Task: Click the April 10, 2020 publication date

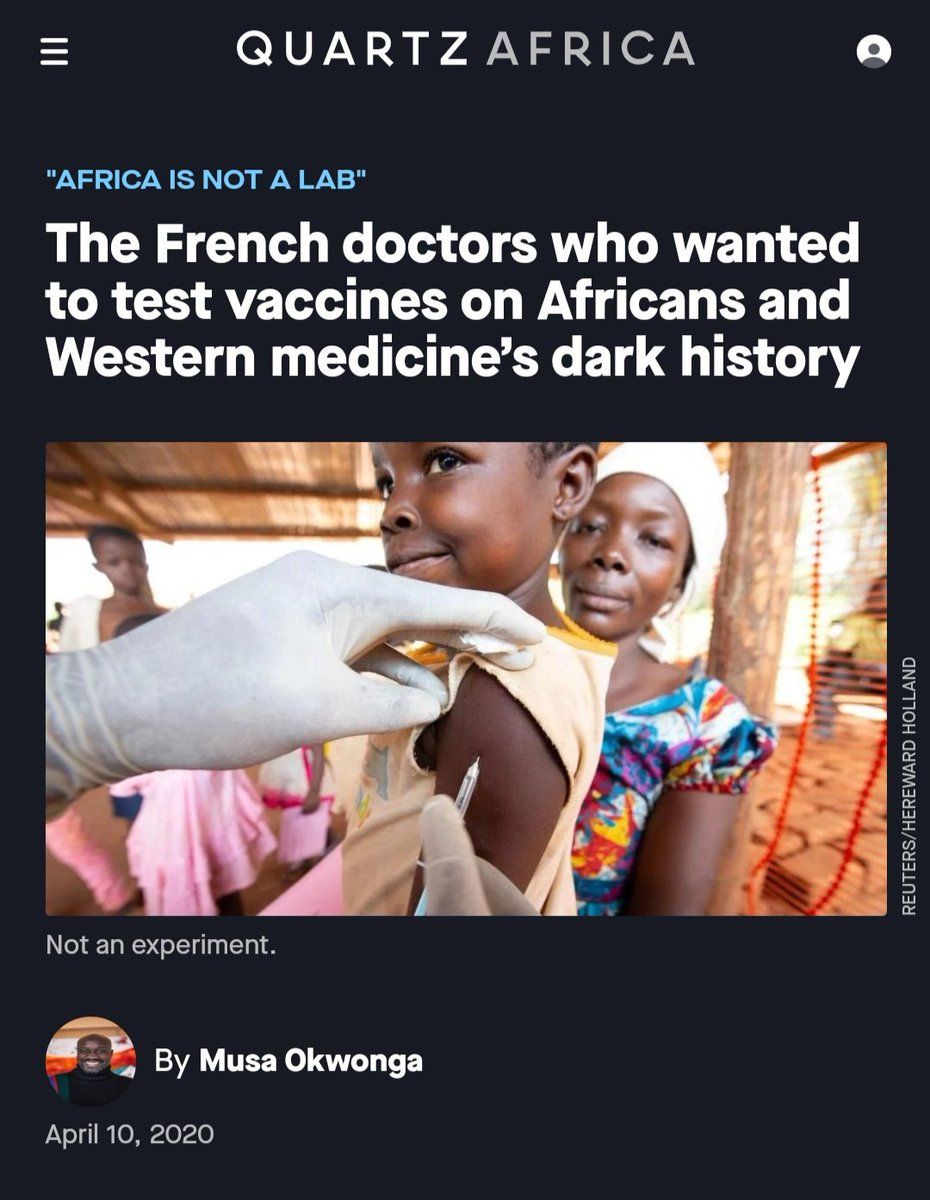Action: point(129,1134)
